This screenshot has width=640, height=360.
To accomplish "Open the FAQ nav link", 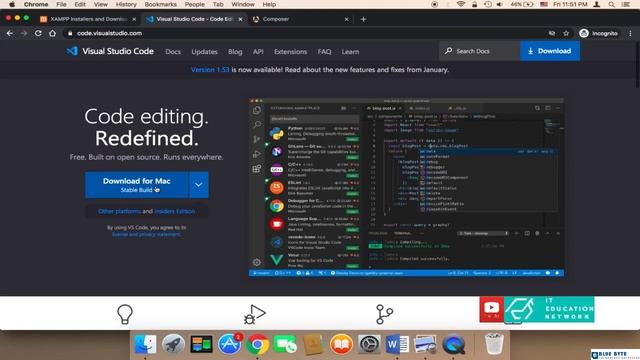I will coord(324,52).
